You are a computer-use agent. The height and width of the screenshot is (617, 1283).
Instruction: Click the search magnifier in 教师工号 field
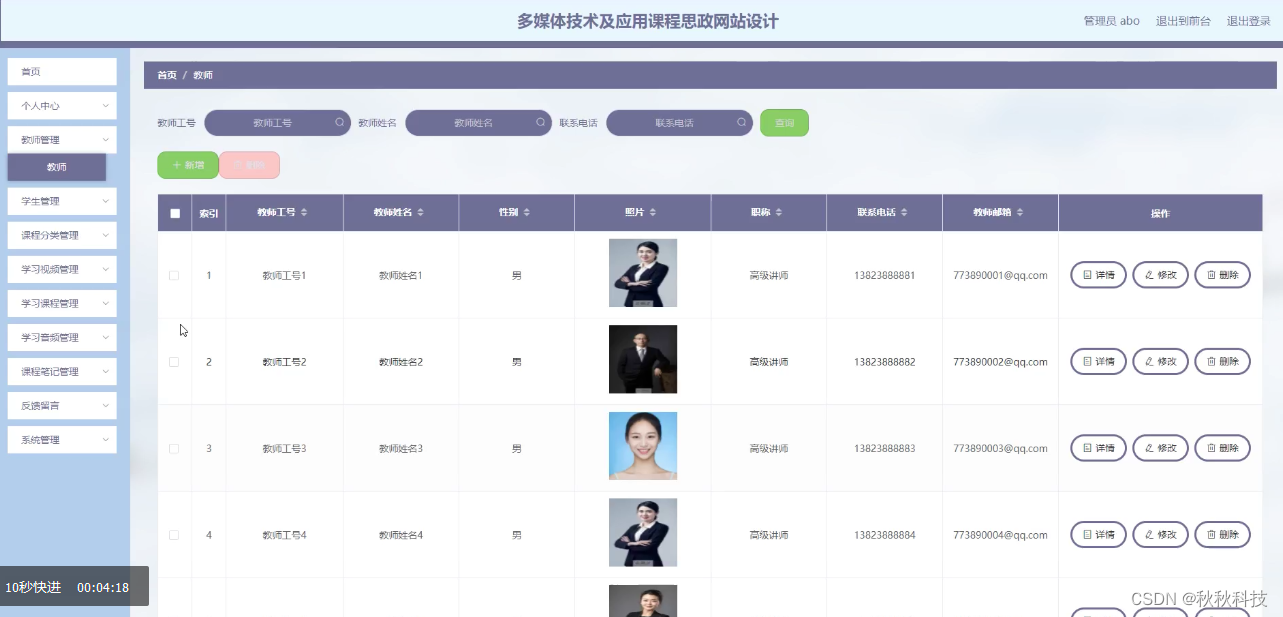click(340, 122)
